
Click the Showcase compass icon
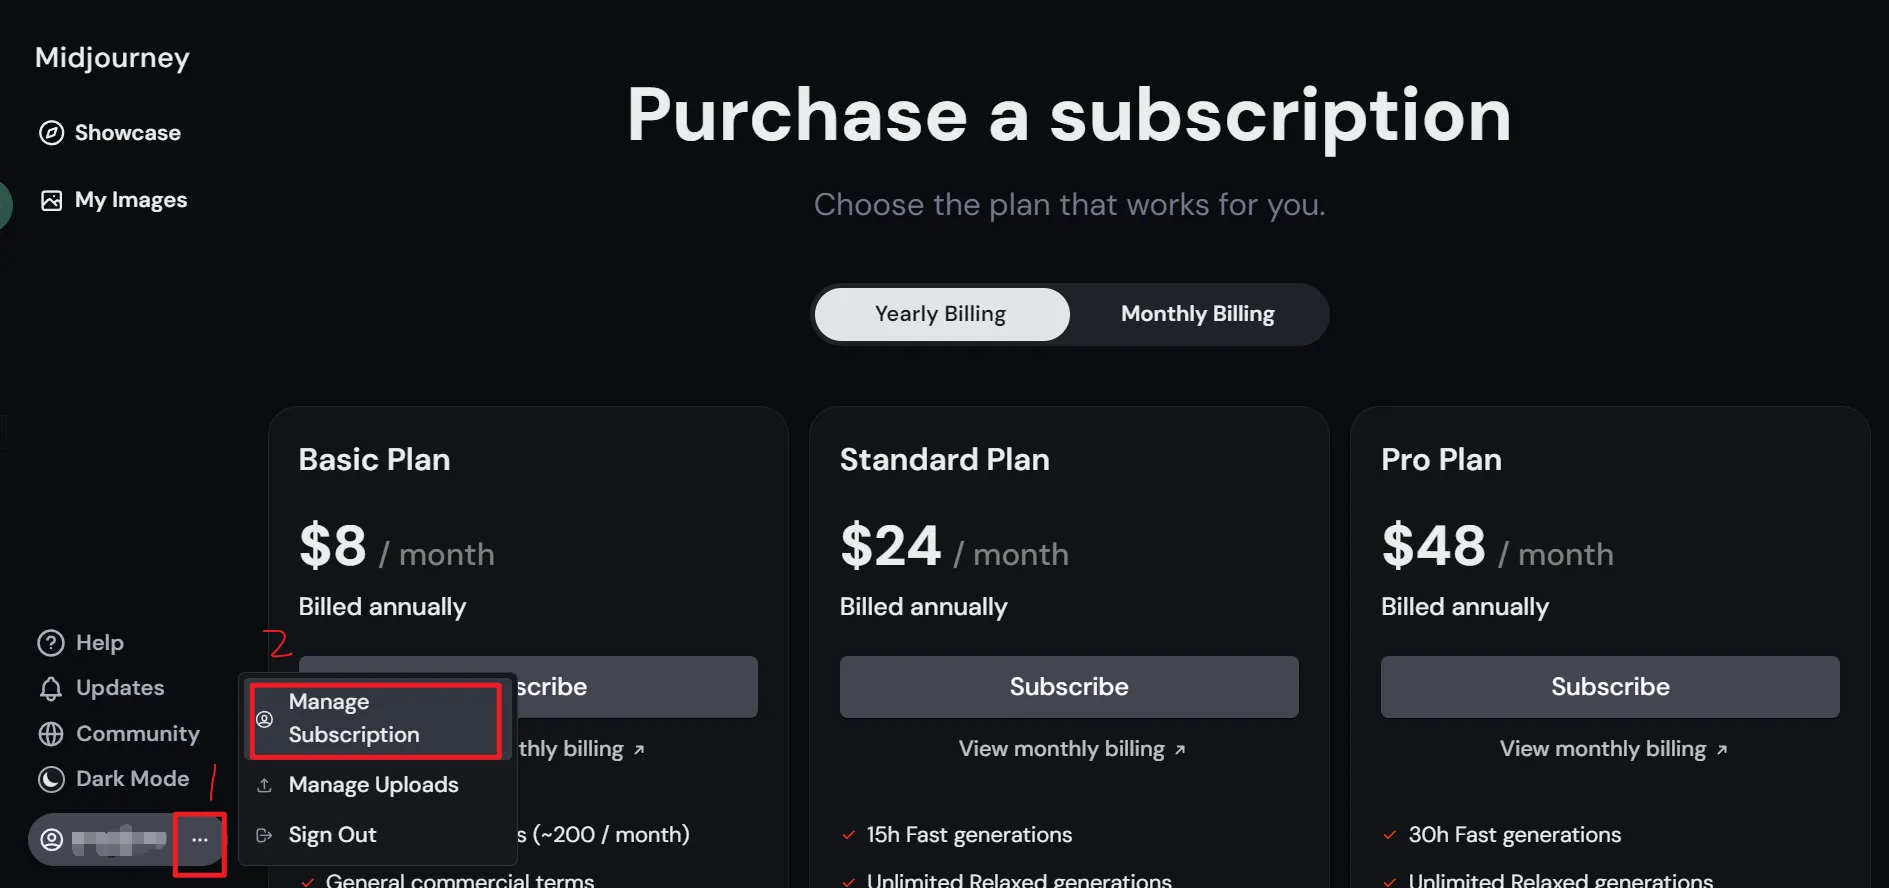[51, 133]
